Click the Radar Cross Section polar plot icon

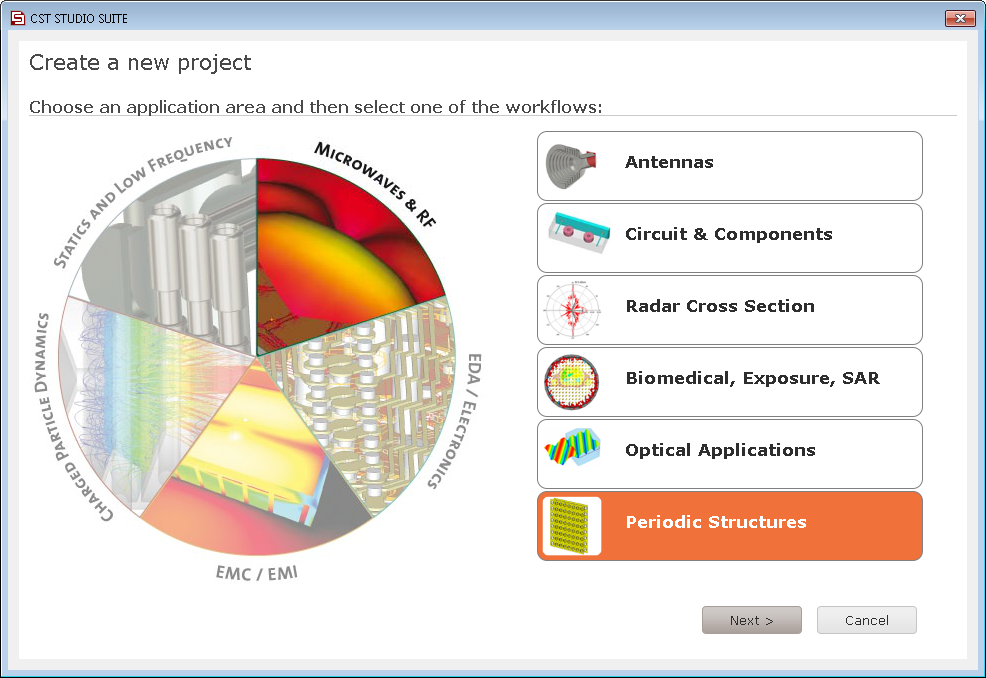[572, 309]
